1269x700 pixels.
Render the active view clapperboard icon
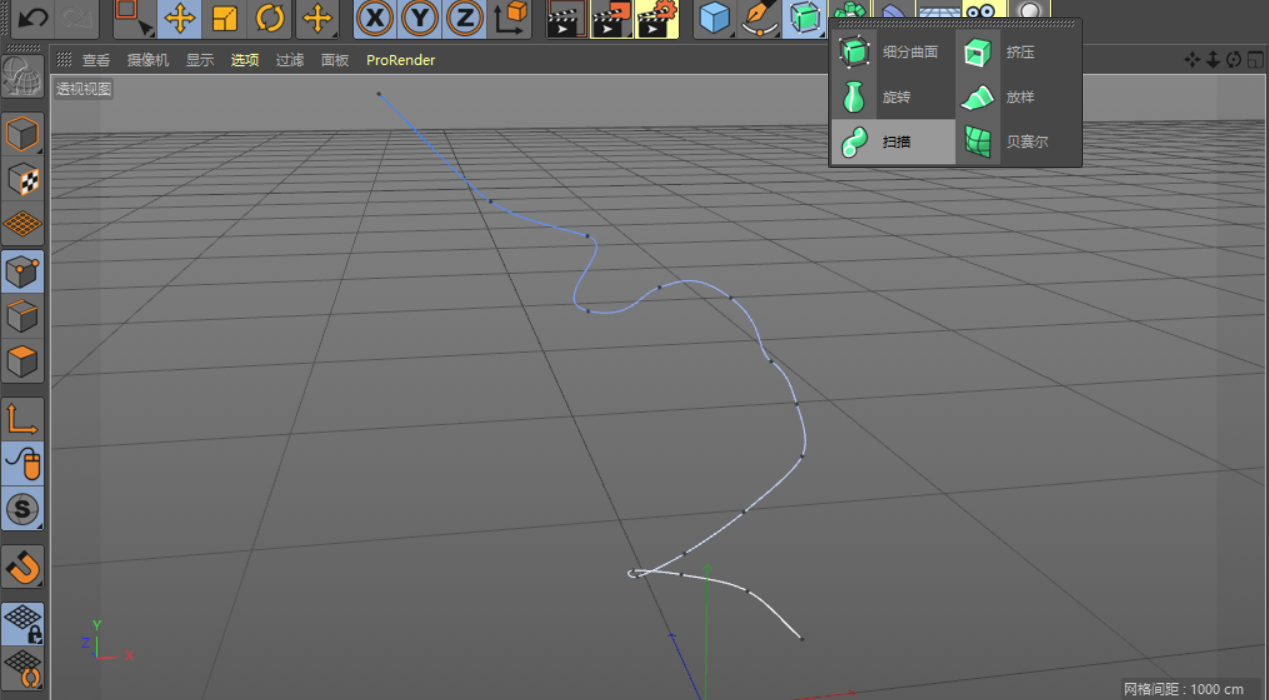[565, 18]
